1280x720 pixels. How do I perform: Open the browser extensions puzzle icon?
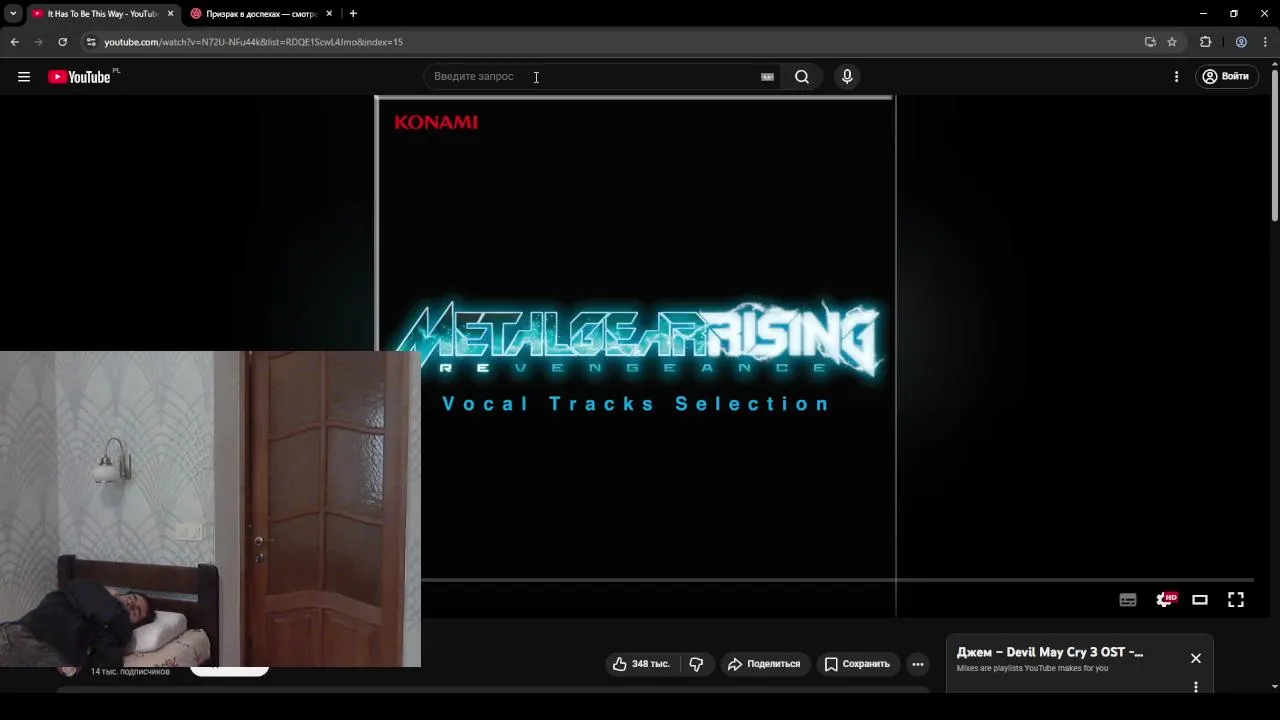click(x=1205, y=42)
